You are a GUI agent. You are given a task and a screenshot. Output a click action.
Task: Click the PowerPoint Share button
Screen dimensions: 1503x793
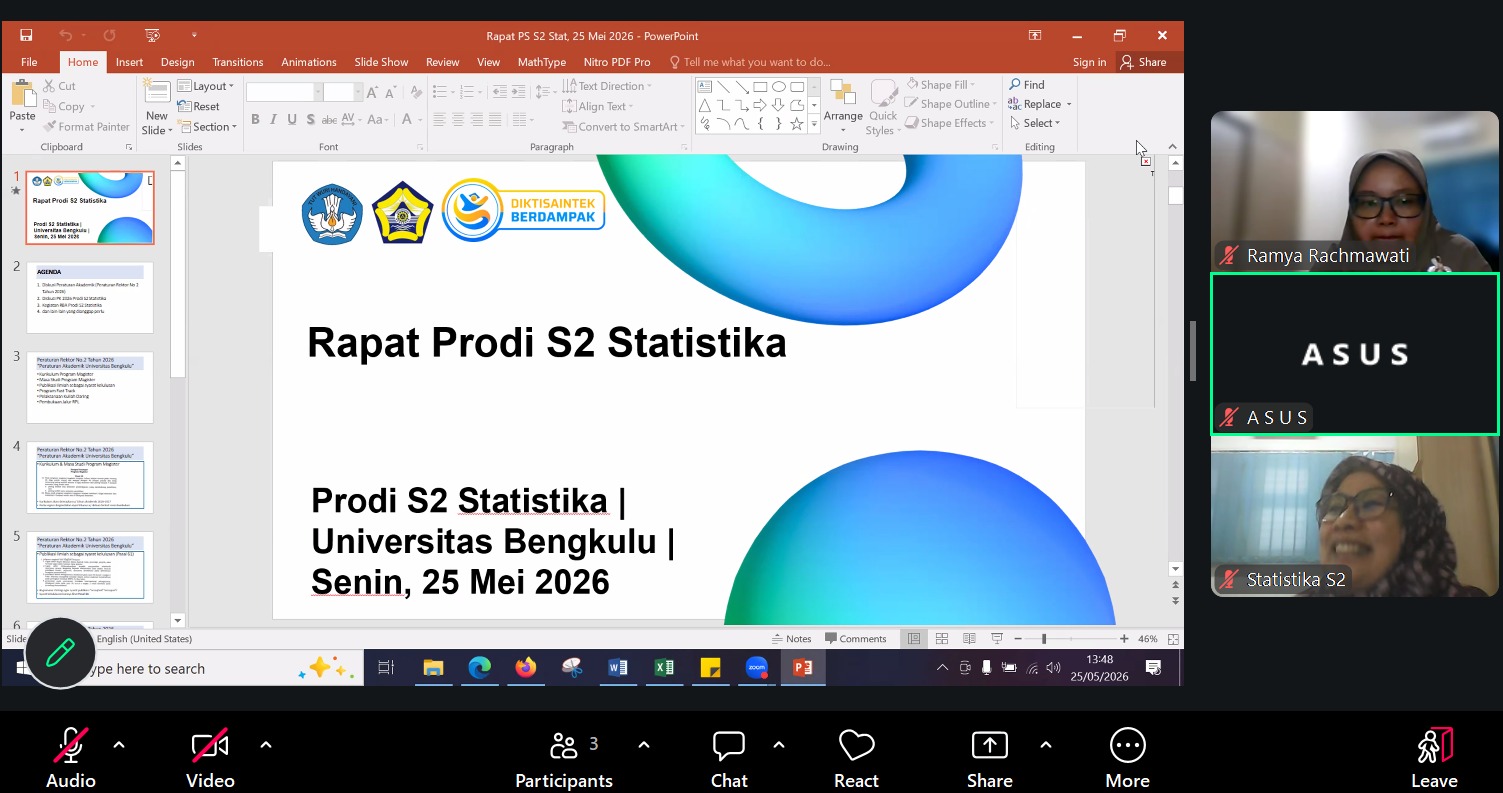pos(1144,62)
